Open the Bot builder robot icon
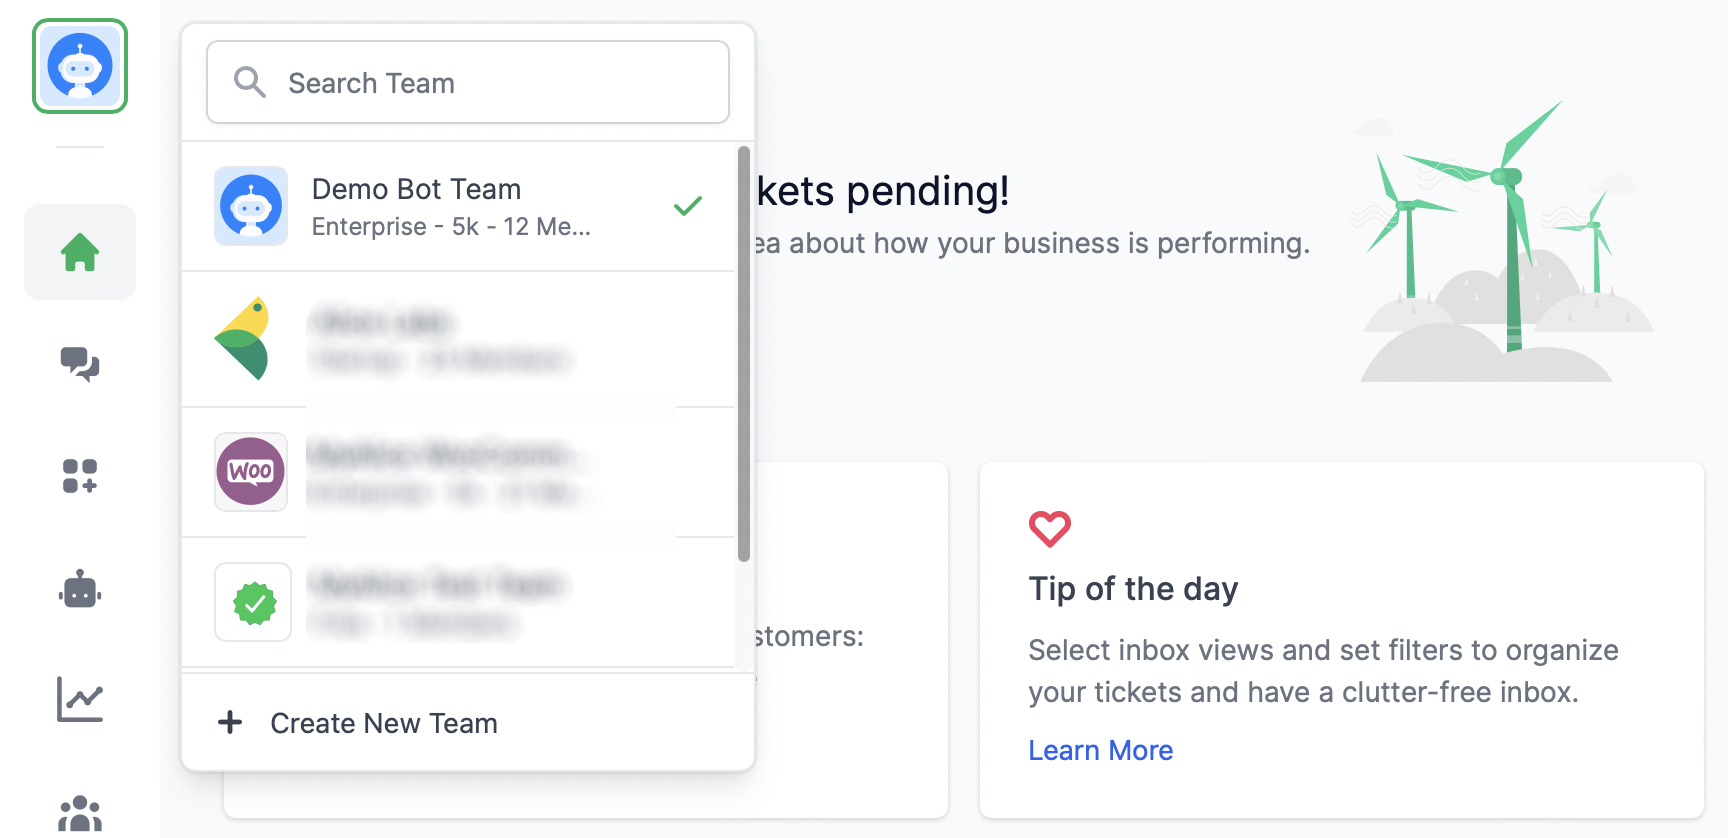 pyautogui.click(x=80, y=590)
